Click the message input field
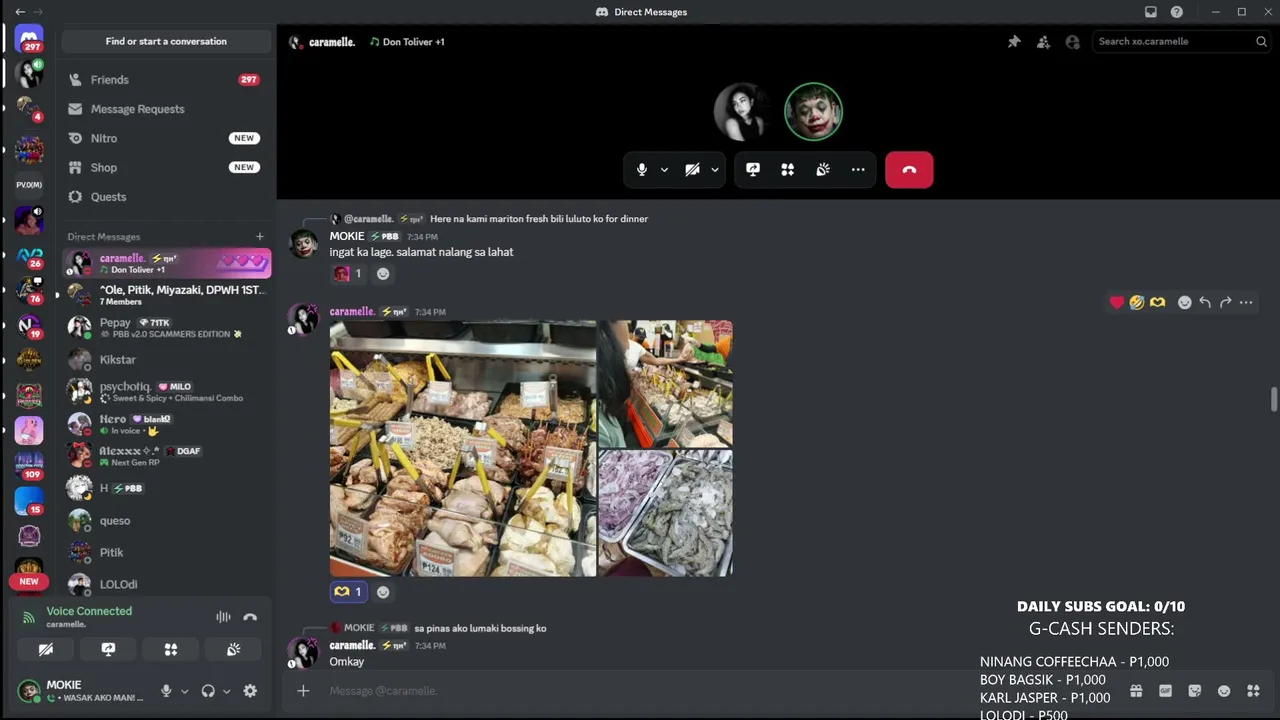 coord(720,691)
